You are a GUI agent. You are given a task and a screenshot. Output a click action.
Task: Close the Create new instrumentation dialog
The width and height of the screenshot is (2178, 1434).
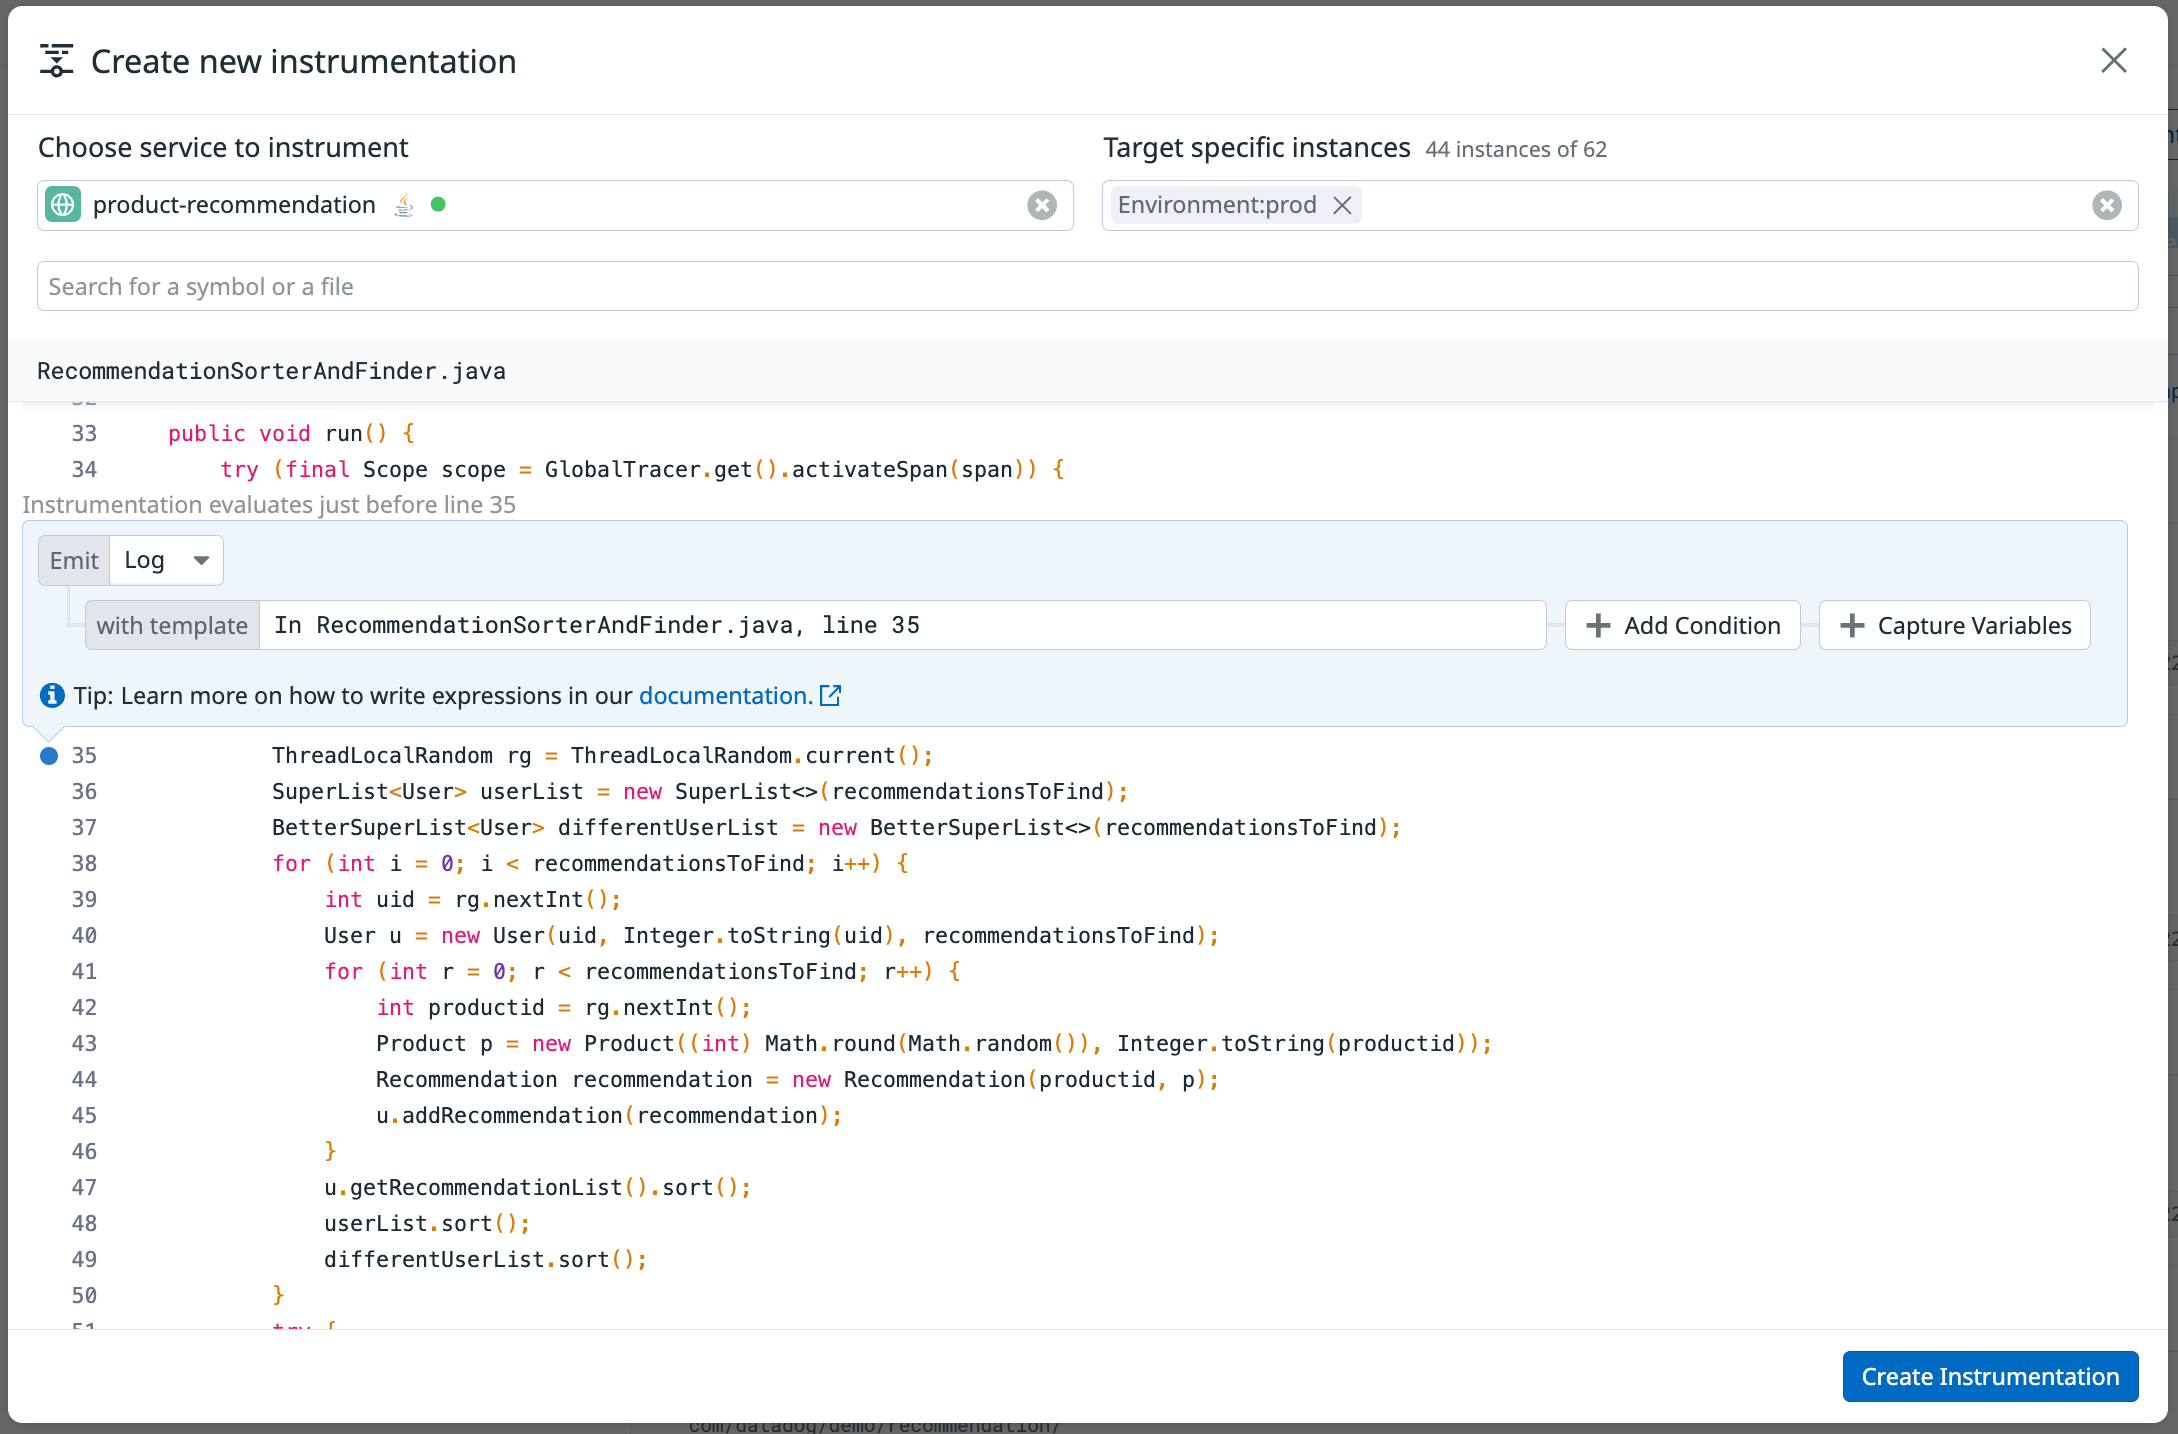(2113, 61)
